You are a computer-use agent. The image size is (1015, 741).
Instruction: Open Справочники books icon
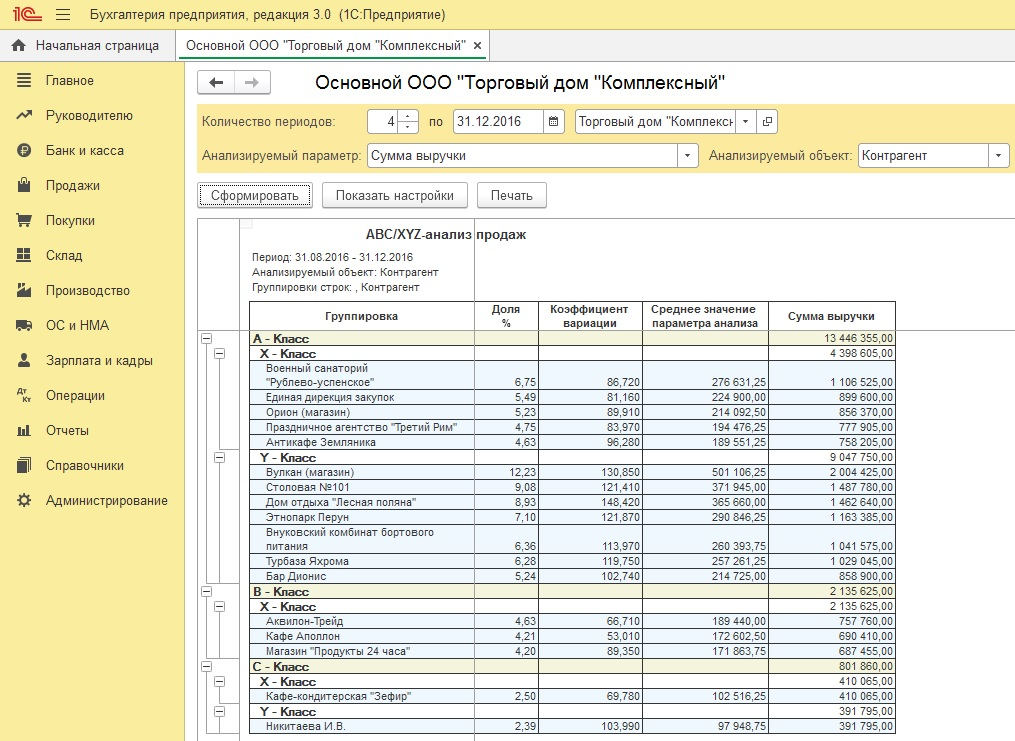point(24,465)
